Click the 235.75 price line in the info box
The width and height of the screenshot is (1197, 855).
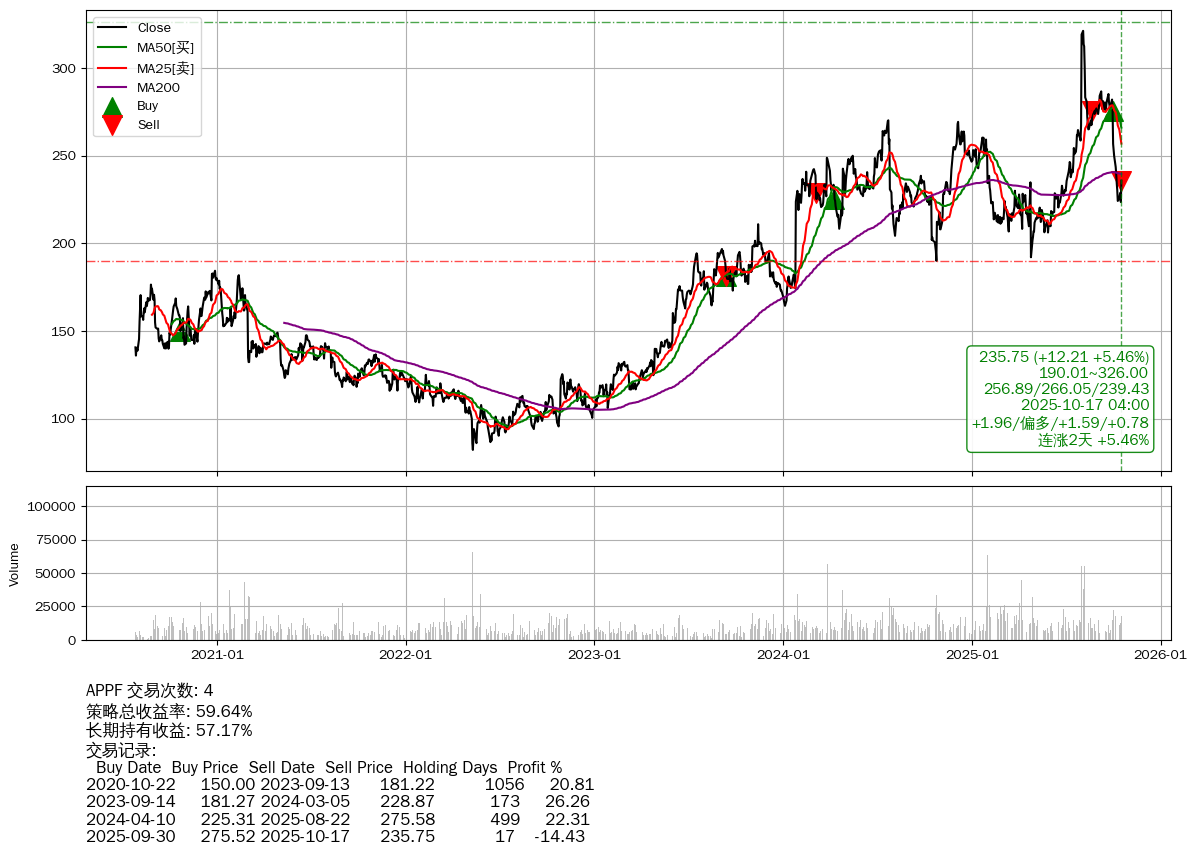pyautogui.click(x=1063, y=357)
